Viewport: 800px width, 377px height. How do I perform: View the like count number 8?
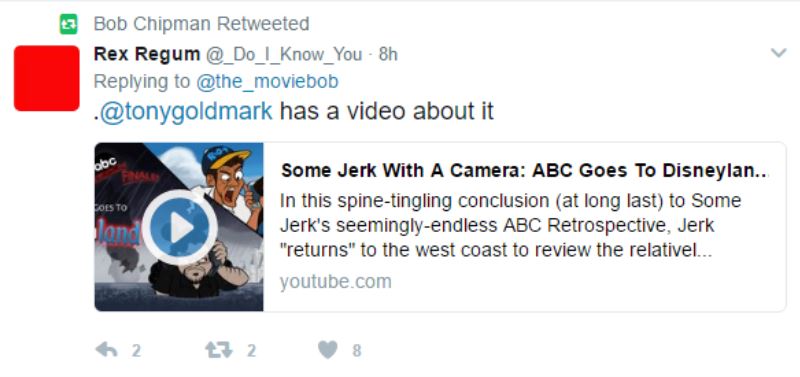coord(357,351)
